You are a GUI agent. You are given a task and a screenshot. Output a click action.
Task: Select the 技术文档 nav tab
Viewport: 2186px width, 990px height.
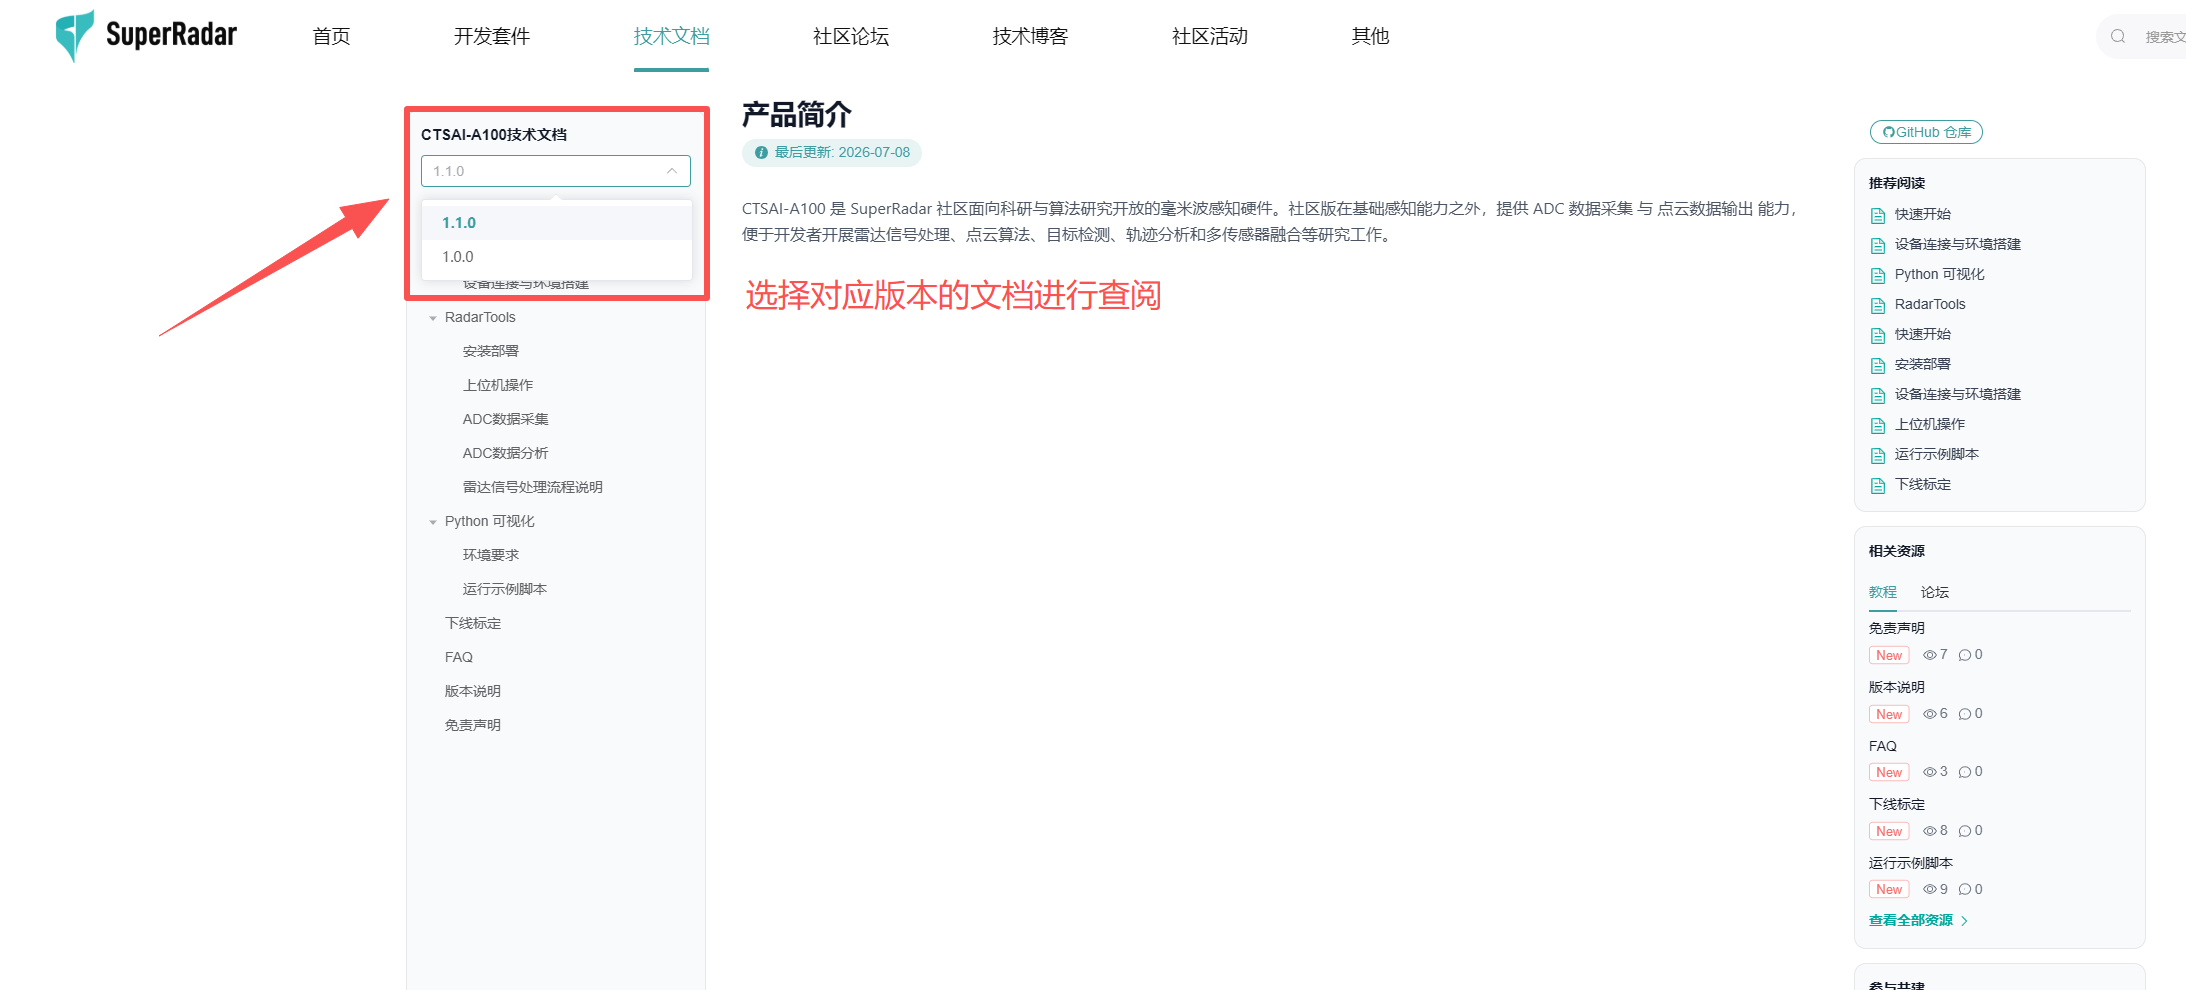coord(671,36)
